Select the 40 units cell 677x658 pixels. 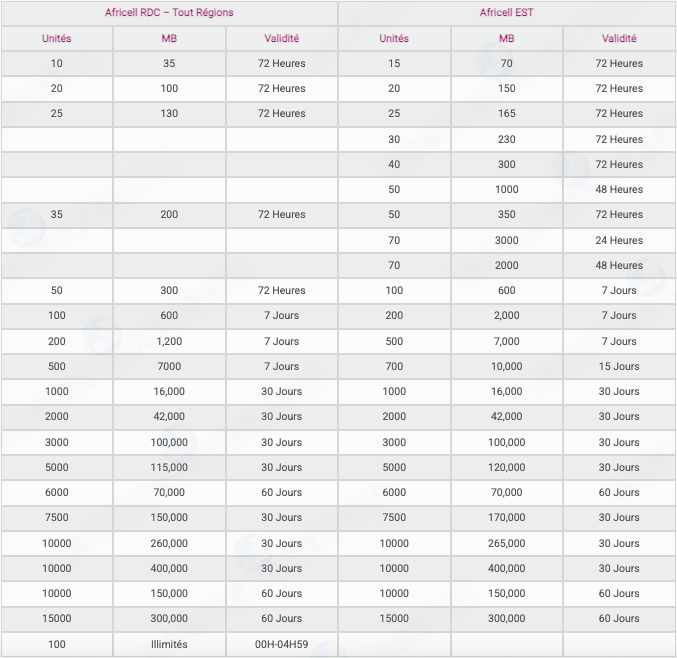[394, 164]
